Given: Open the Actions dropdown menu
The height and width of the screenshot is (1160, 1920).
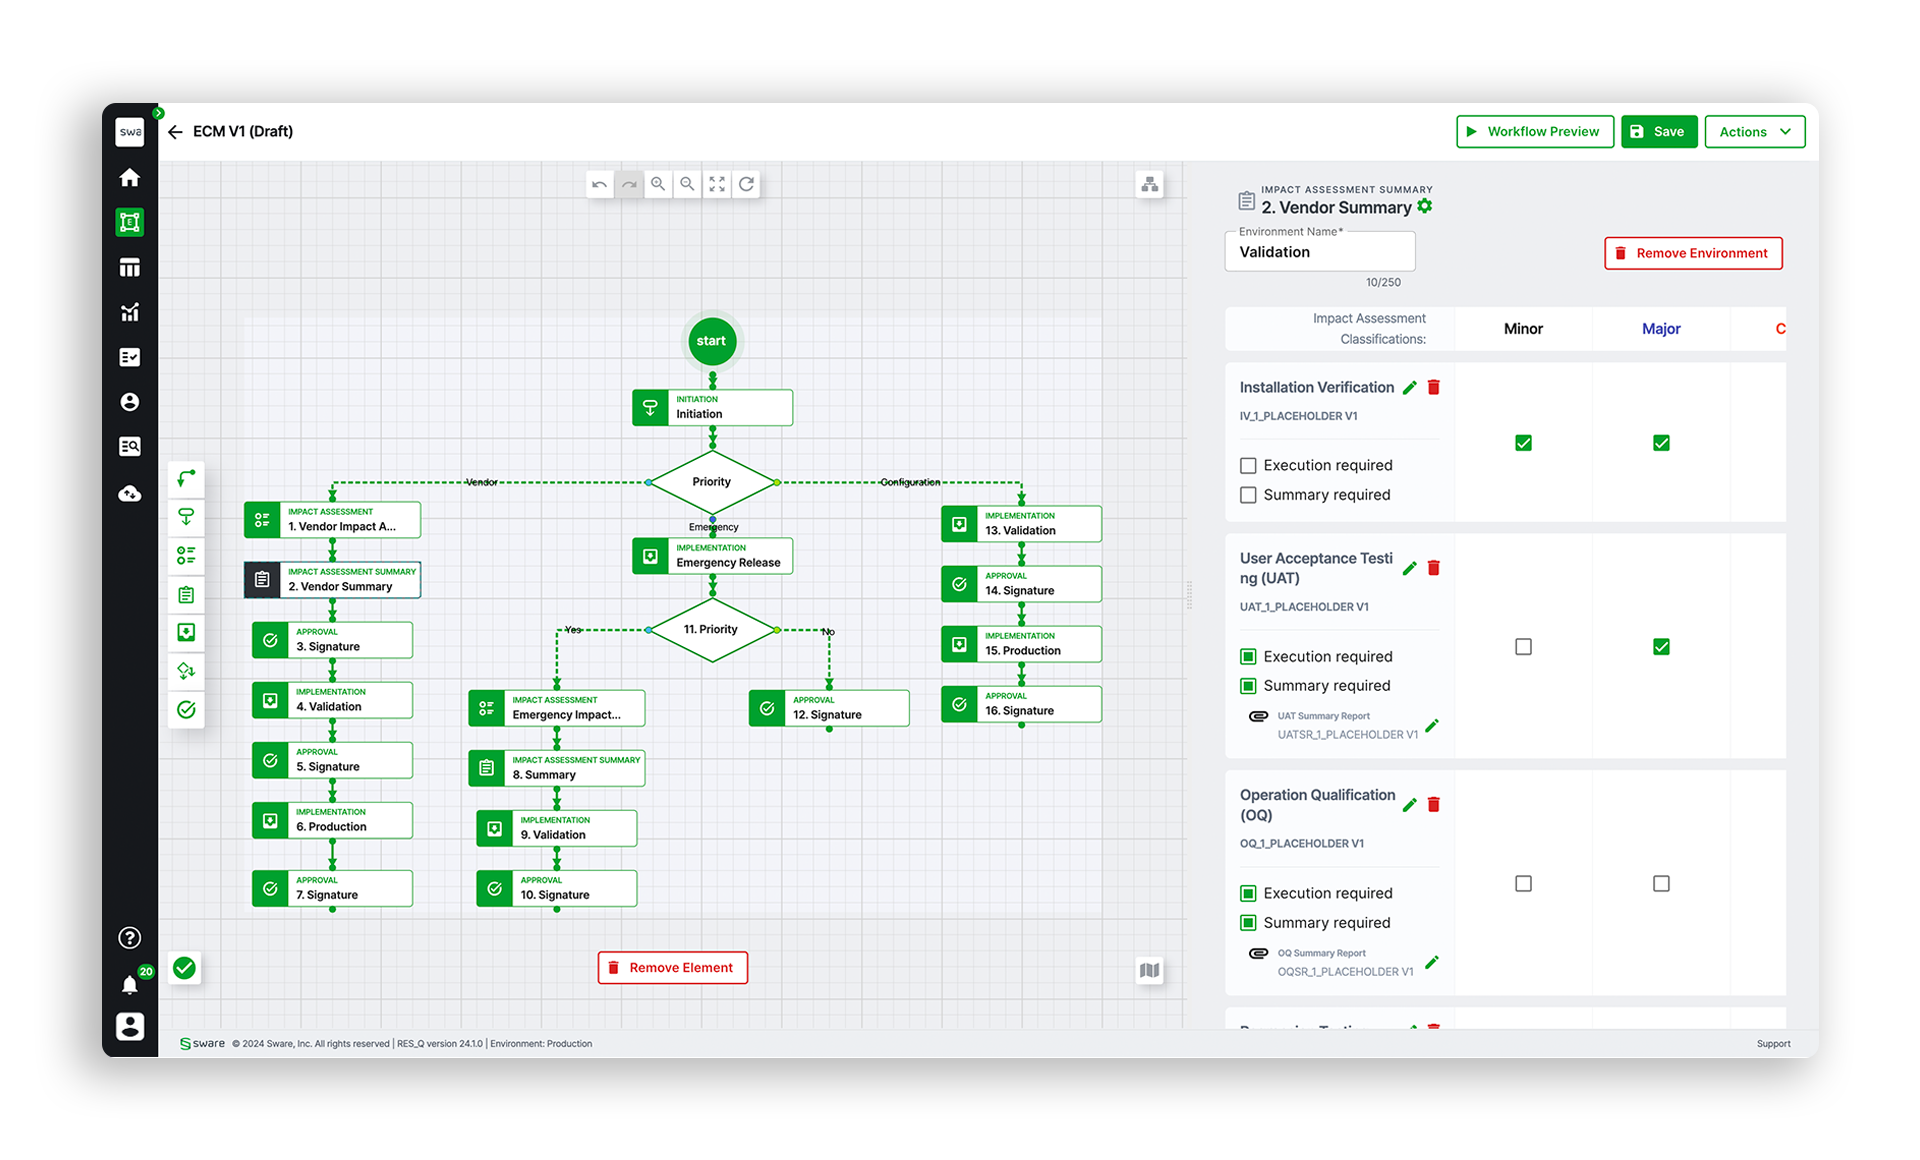Looking at the screenshot, I should point(1755,132).
